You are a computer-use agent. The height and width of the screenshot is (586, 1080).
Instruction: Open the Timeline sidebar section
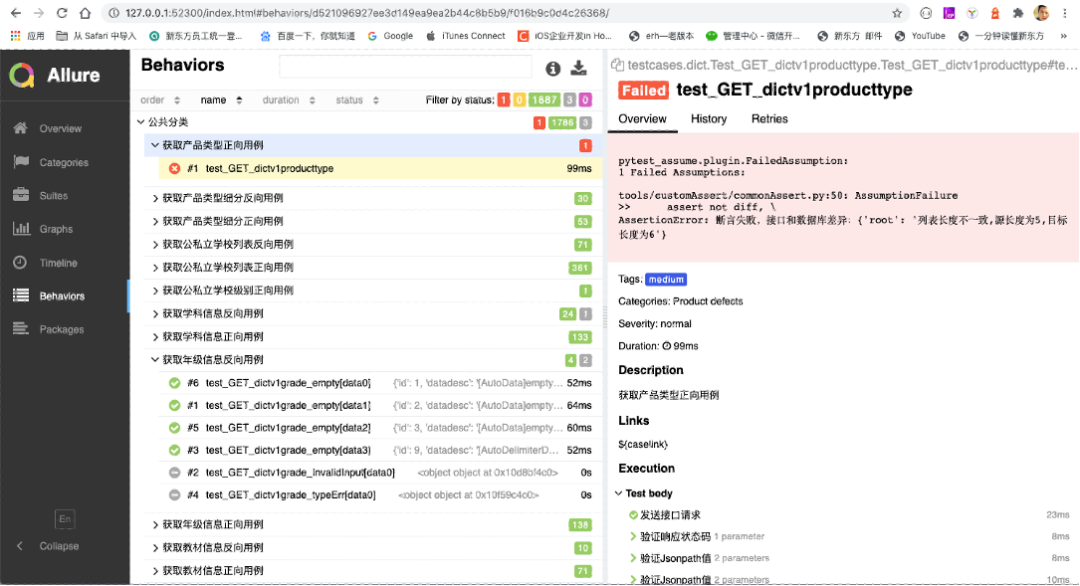65,262
